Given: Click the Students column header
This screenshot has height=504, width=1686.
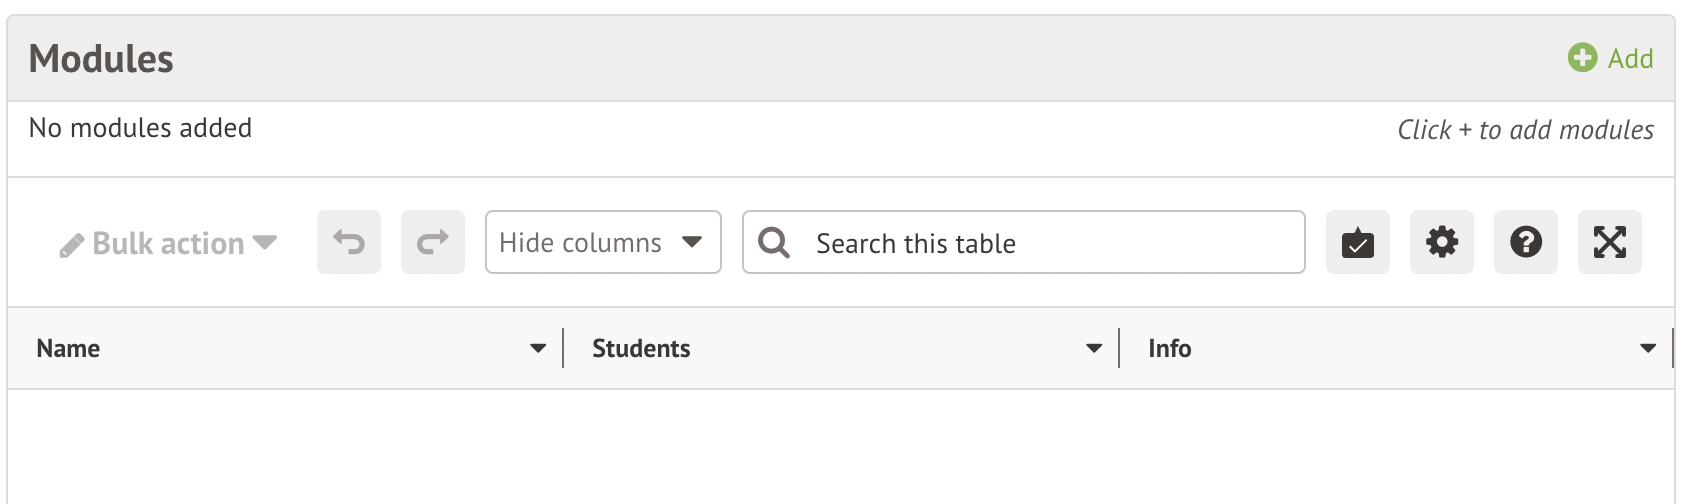Looking at the screenshot, I should (x=641, y=348).
